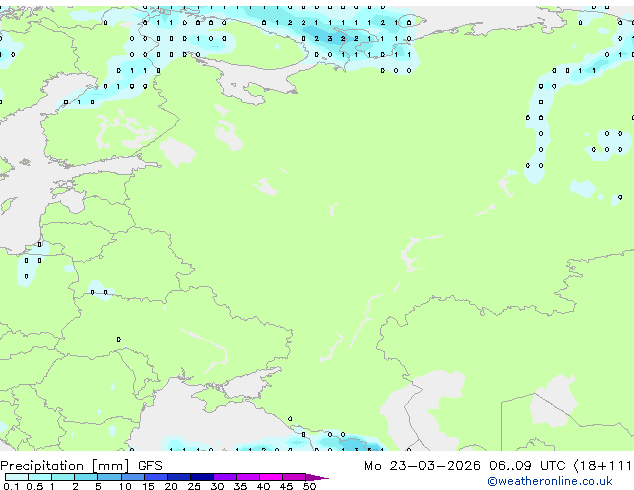Click the '10' legend scale label
This screenshot has height=490, width=634.
tap(125, 486)
